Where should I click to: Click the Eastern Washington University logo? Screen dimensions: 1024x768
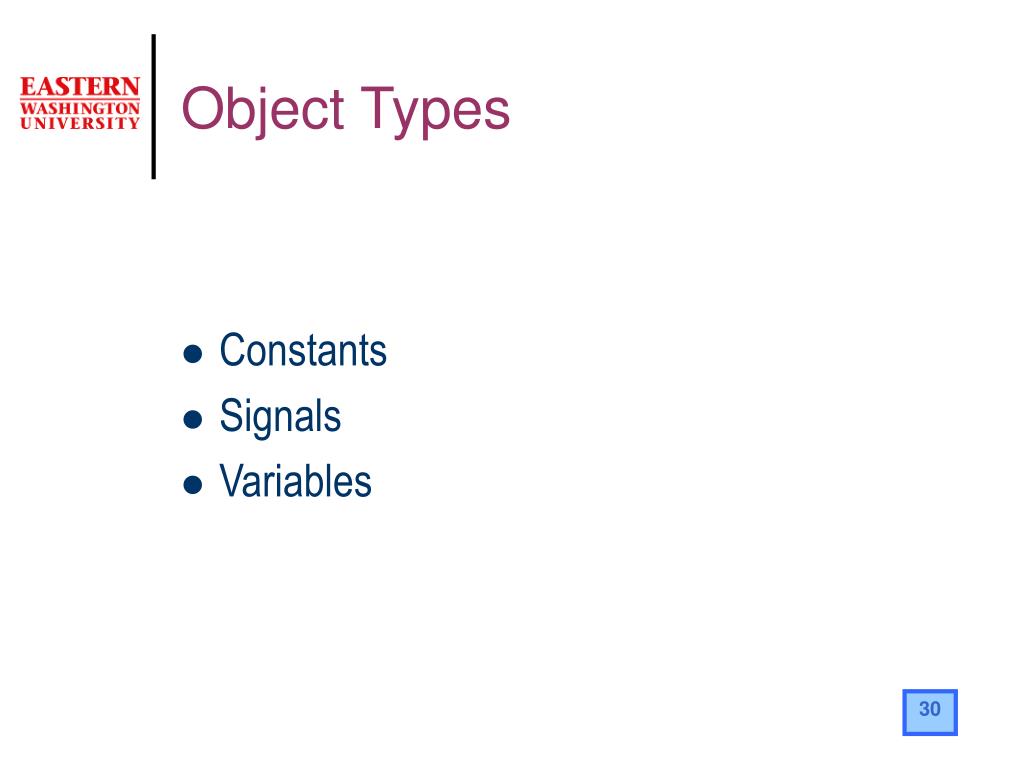(80, 103)
